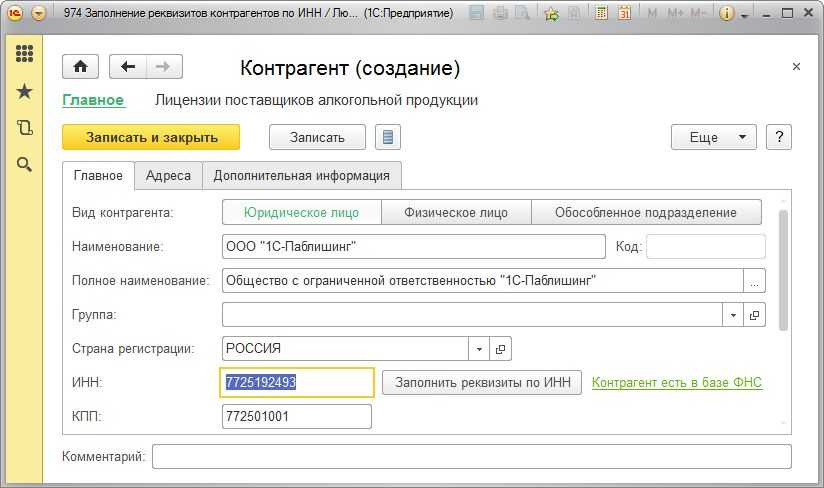Switch to the Адреса tab
Image resolution: width=824 pixels, height=488 pixels.
coord(168,175)
